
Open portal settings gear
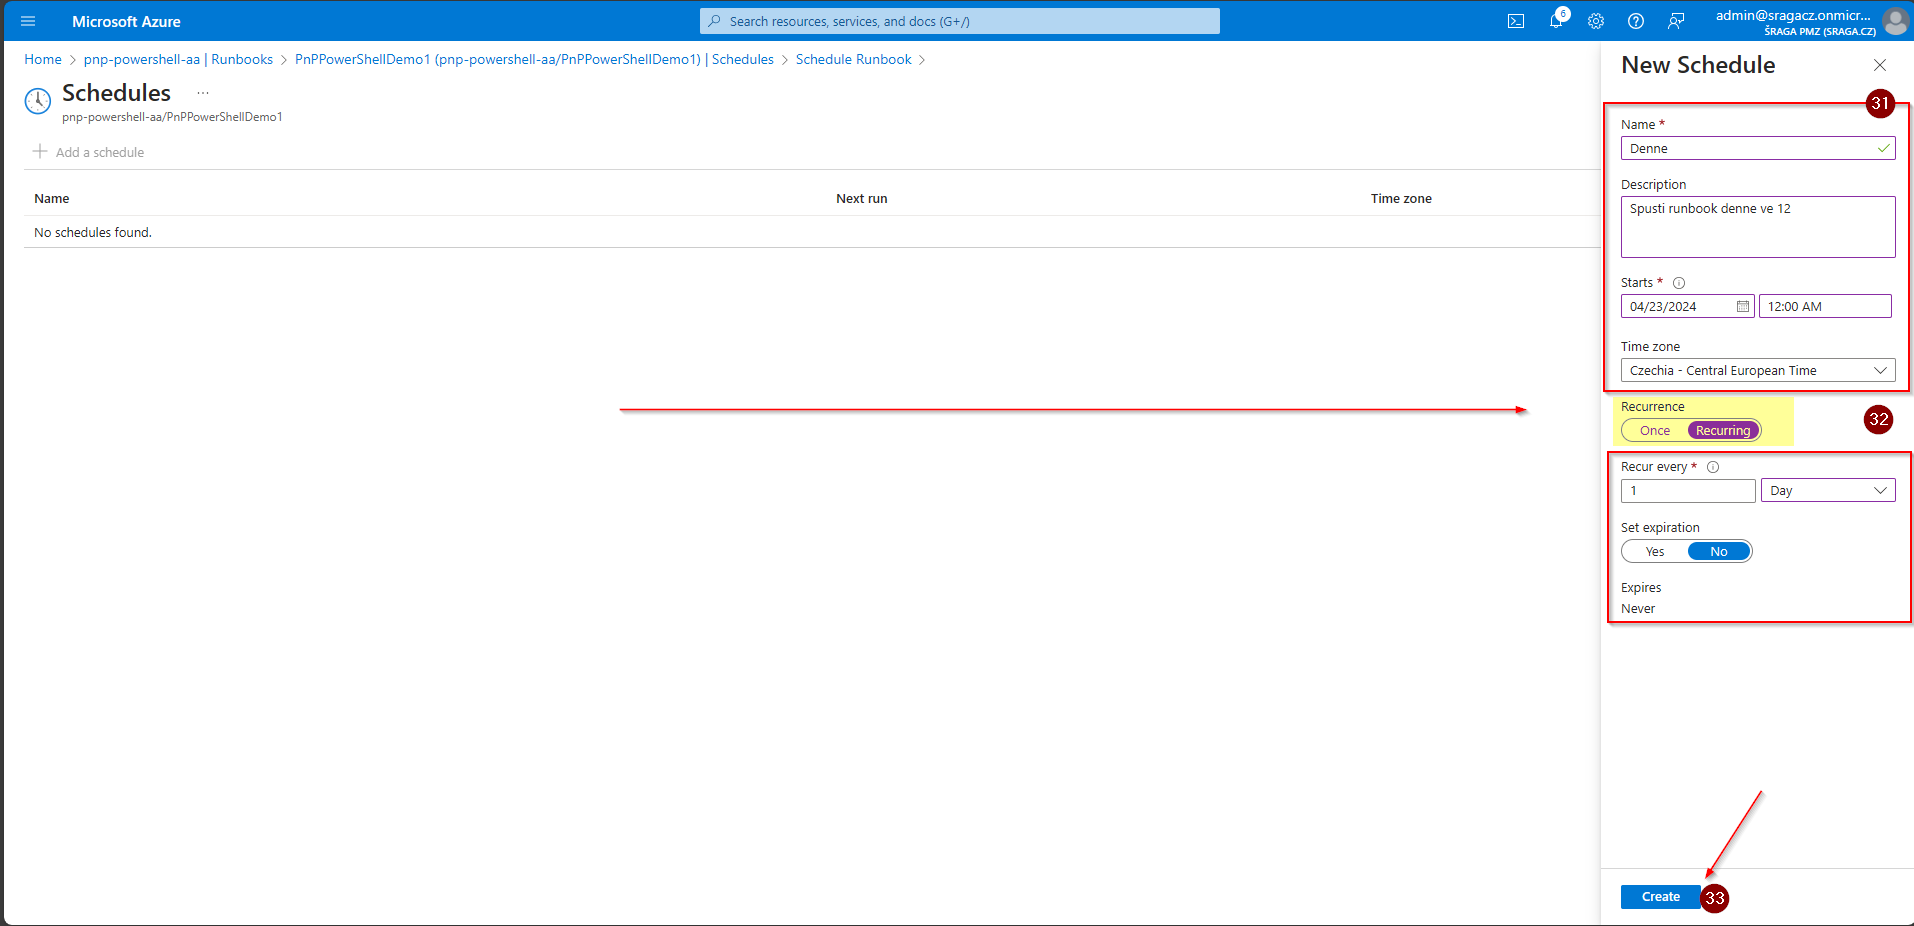click(1596, 21)
